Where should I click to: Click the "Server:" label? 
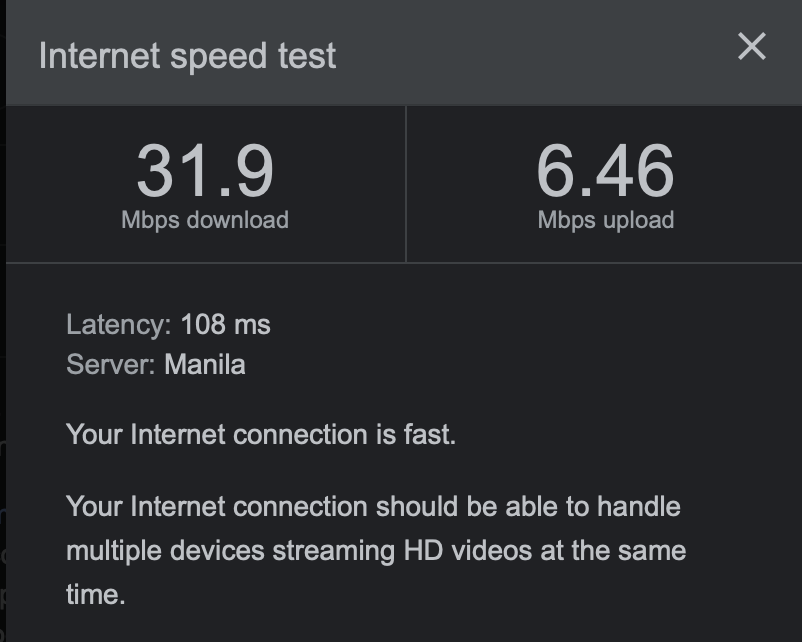[110, 364]
